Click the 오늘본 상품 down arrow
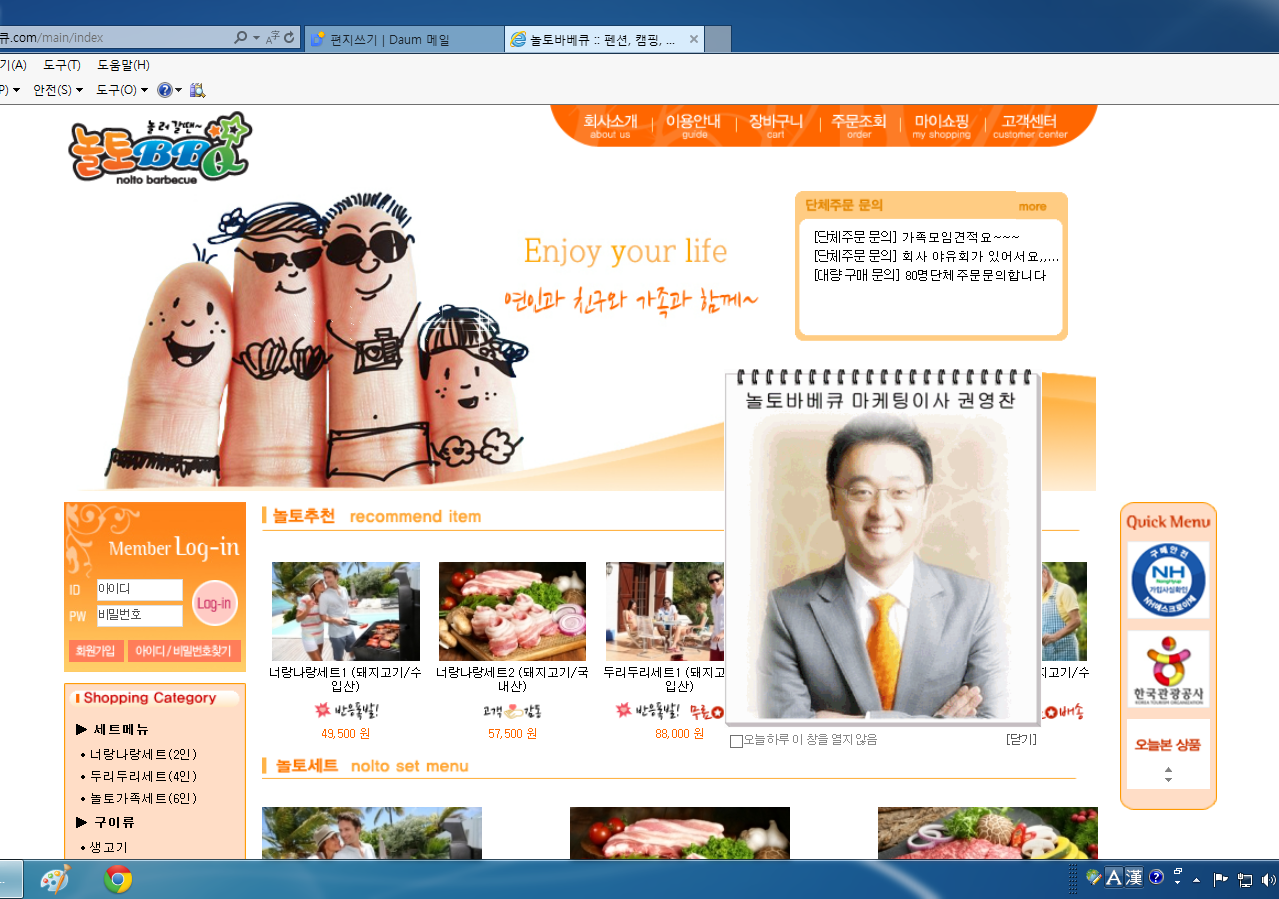 point(1168,780)
